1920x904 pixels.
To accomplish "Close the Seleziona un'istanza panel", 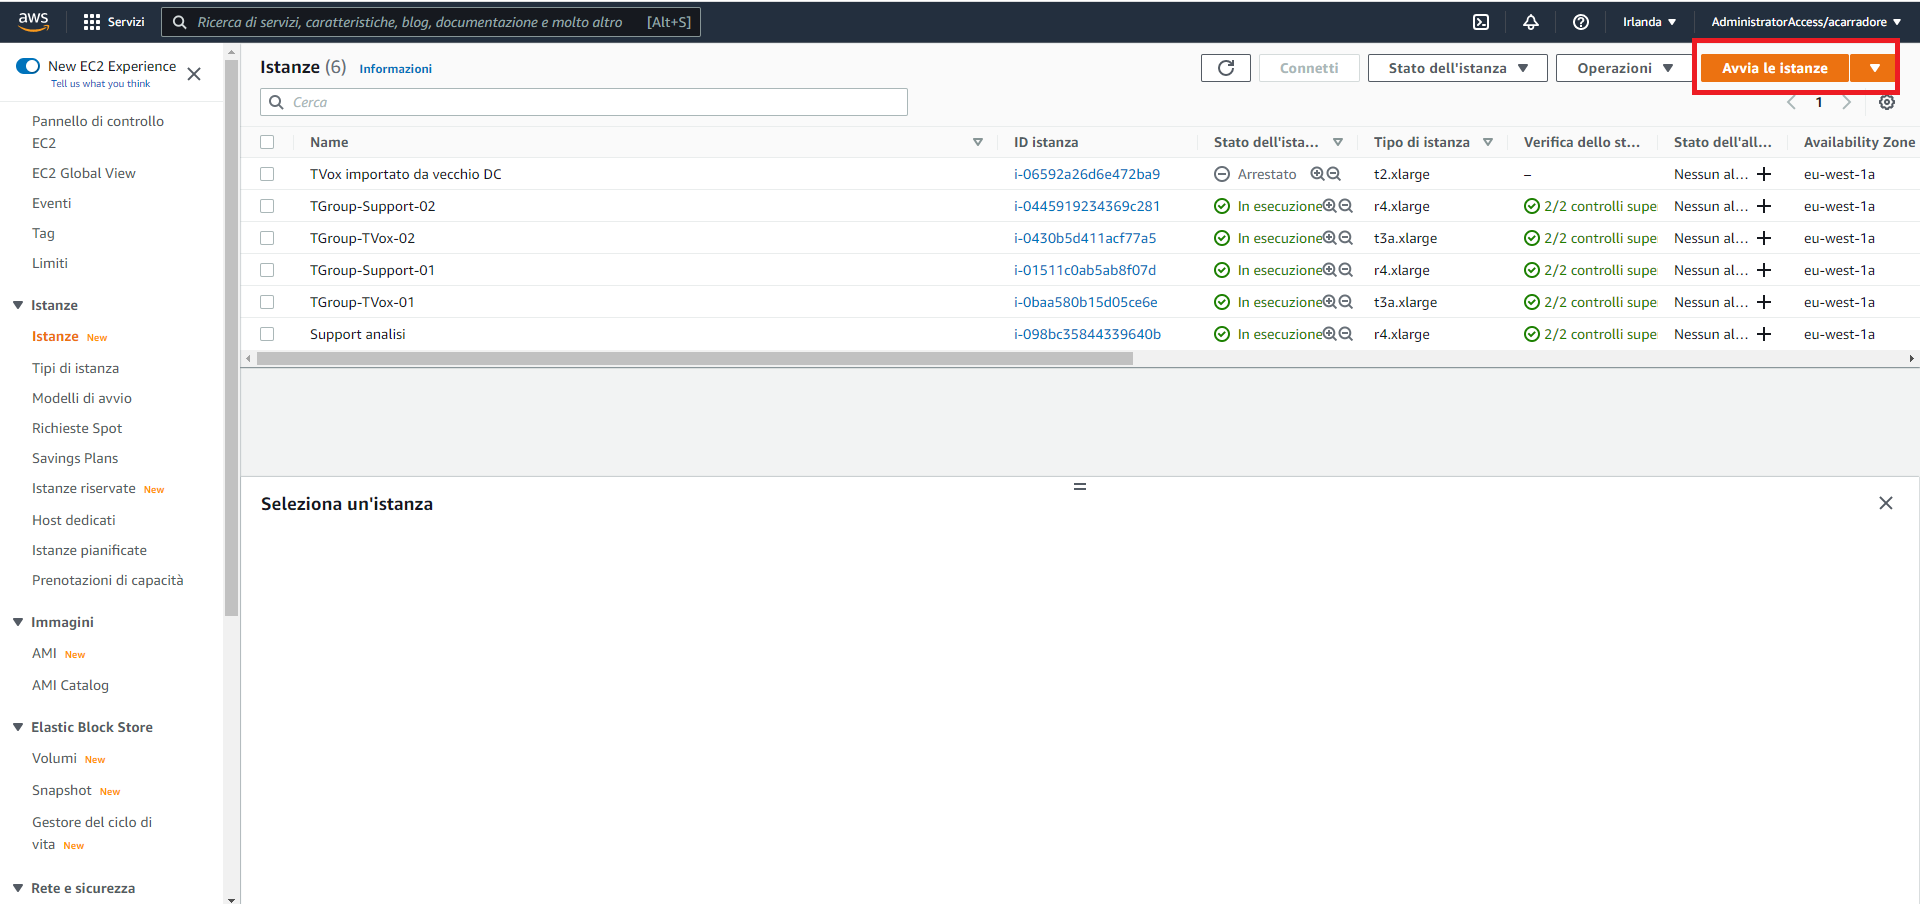I will (x=1886, y=503).
